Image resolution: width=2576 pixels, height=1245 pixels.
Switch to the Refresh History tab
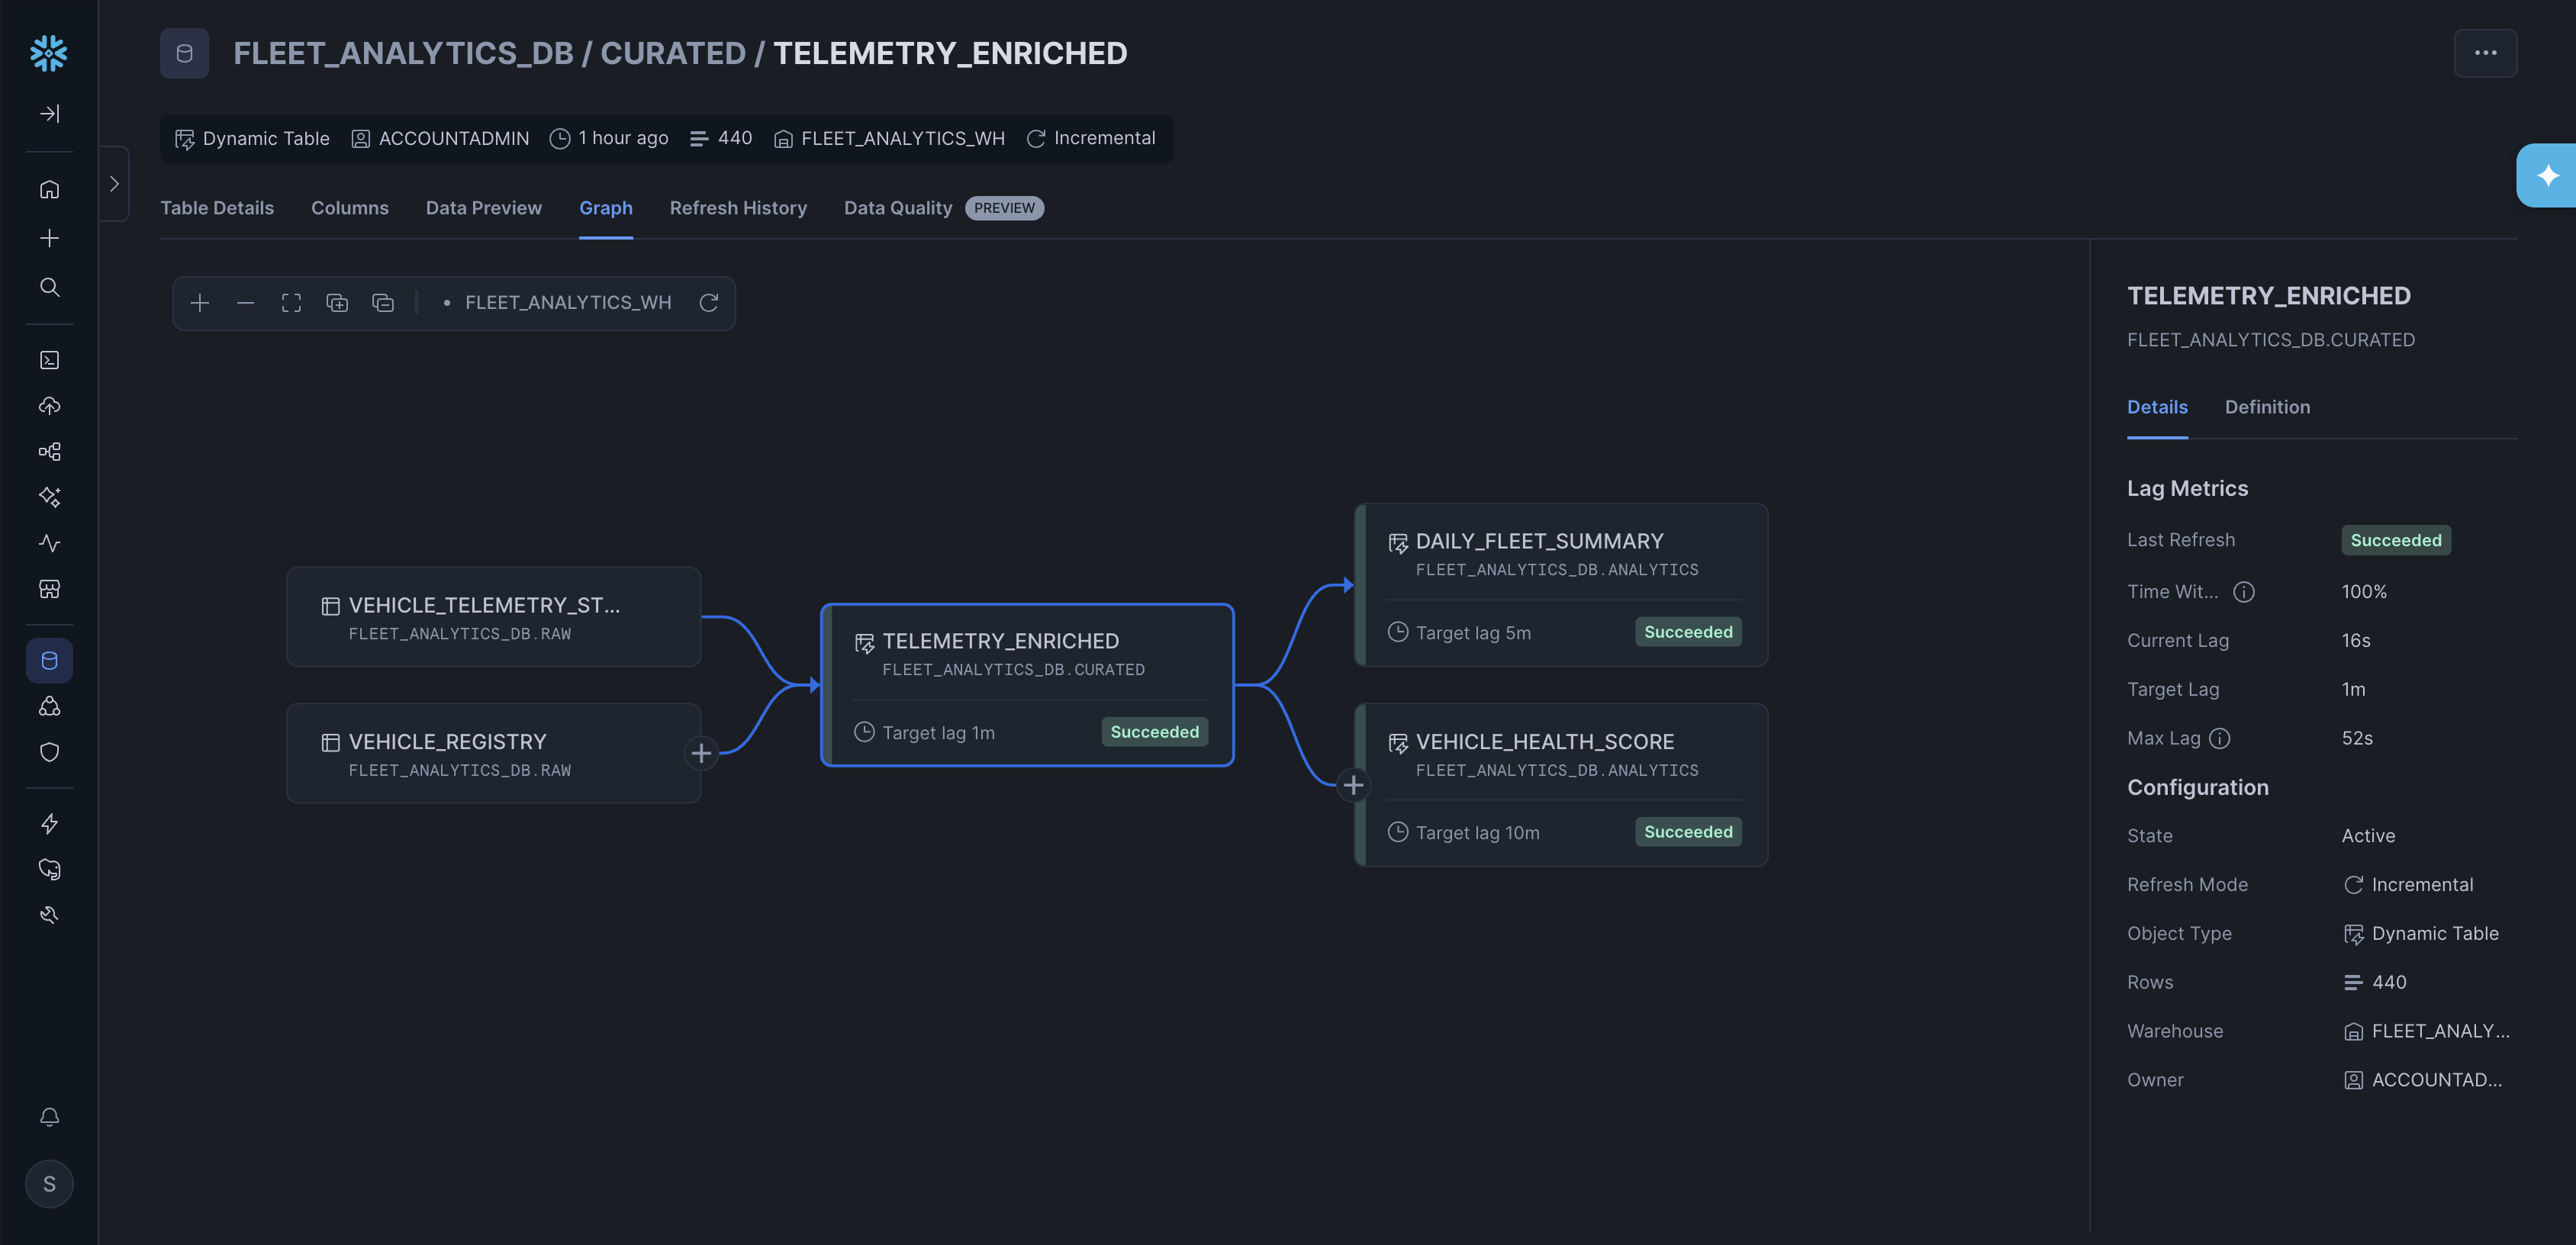coord(738,208)
